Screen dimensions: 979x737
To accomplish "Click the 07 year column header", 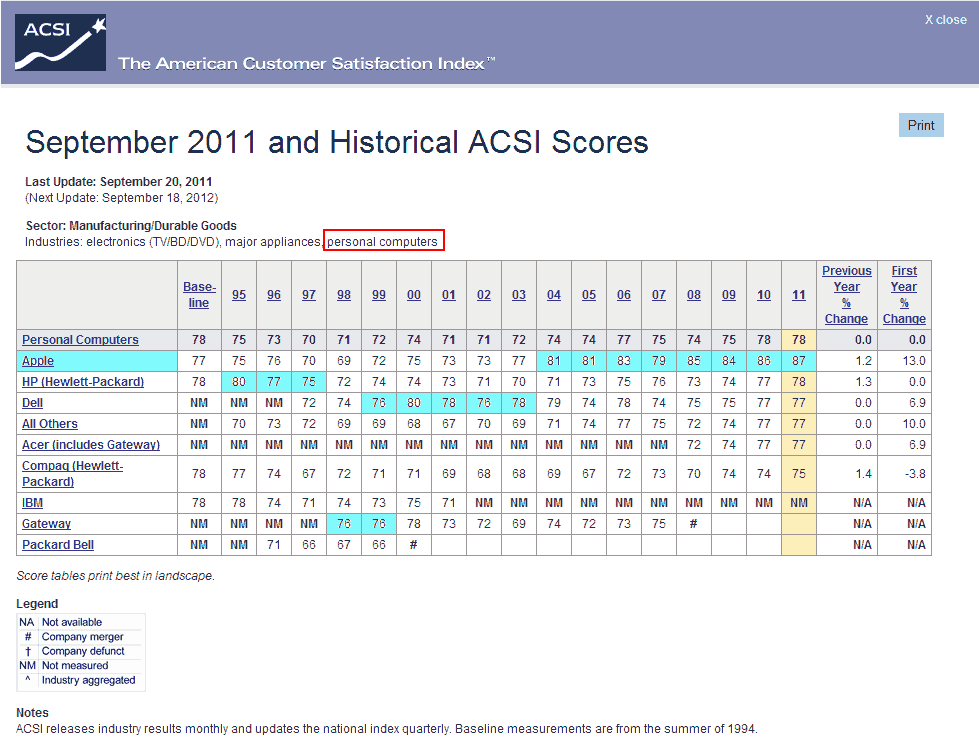I will (658, 295).
